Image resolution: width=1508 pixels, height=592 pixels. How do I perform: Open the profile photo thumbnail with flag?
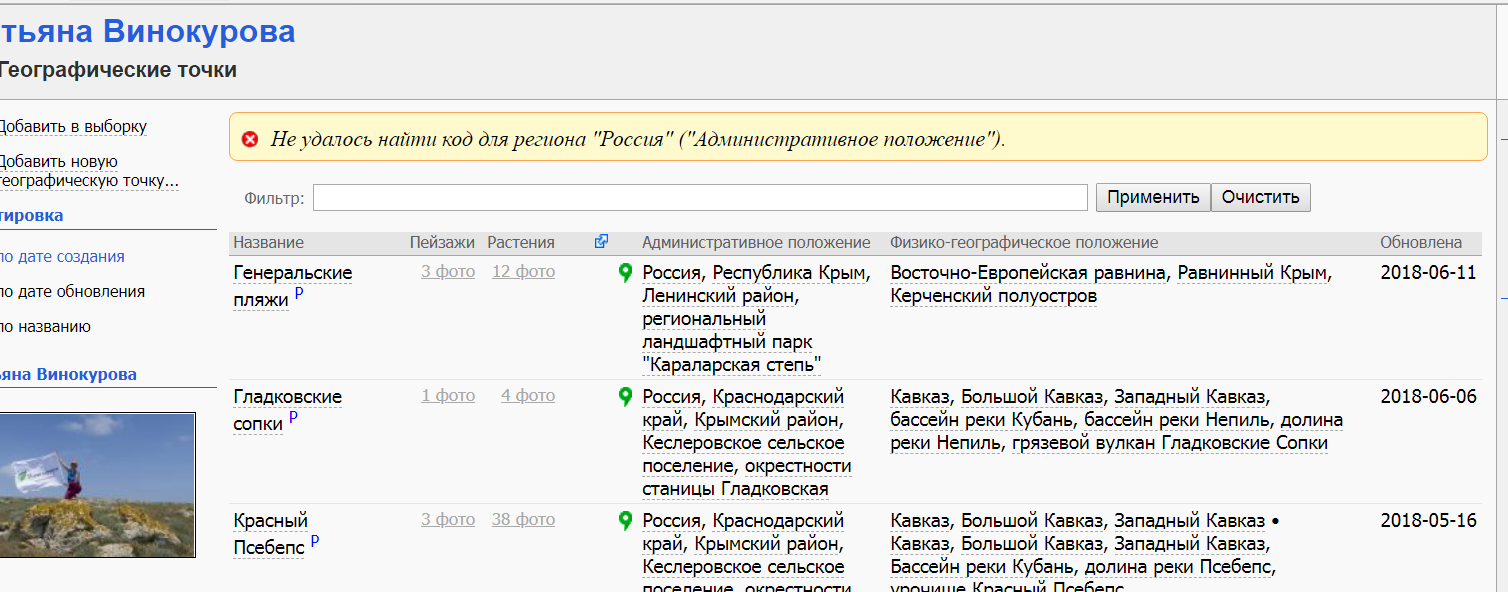tap(97, 485)
